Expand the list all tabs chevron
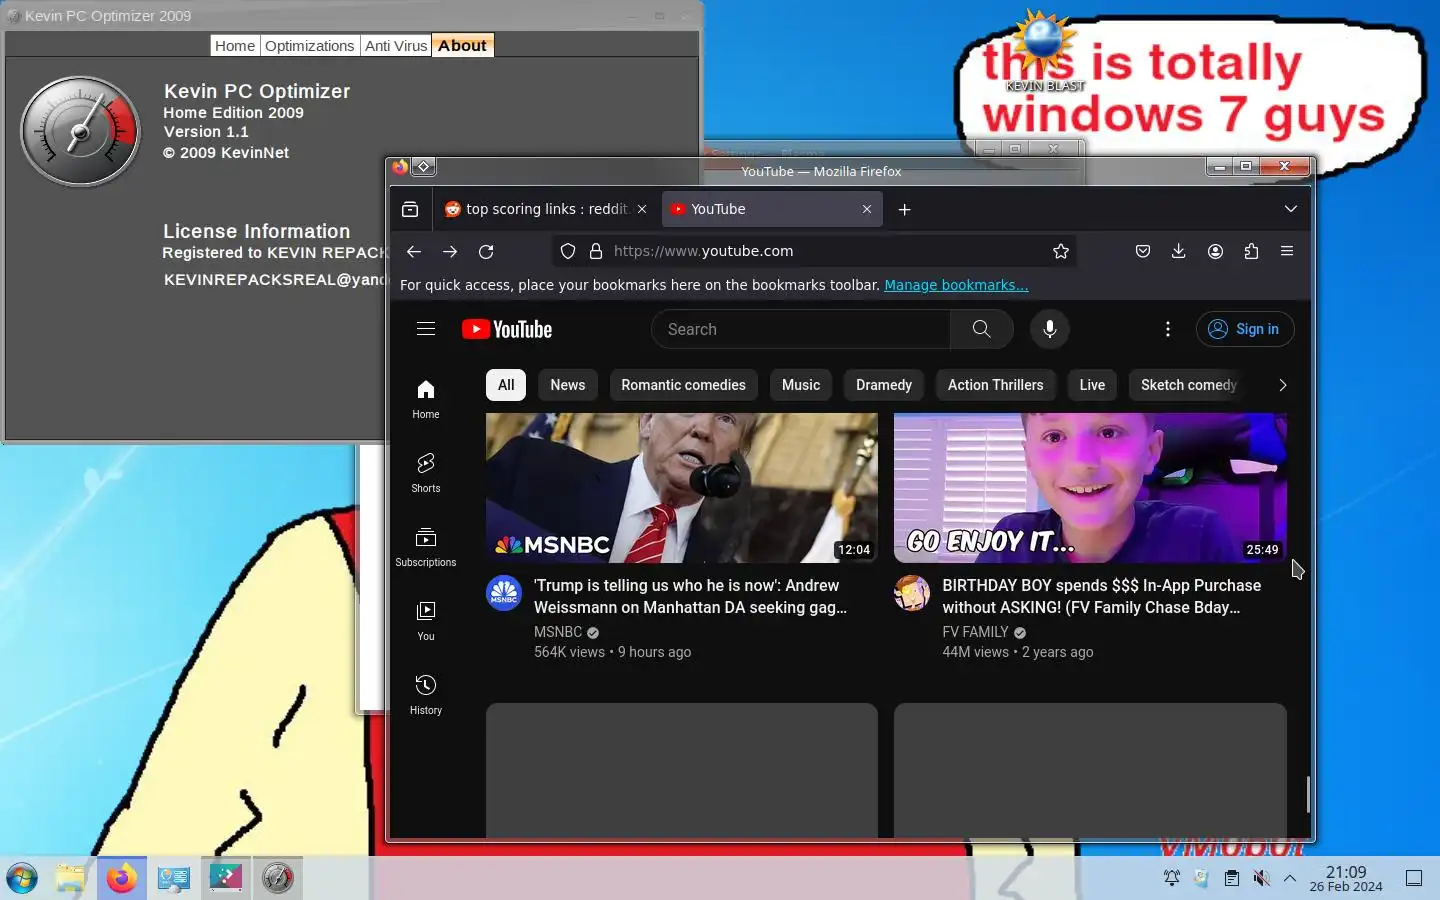Screen dimensions: 1440x900 pos(1291,209)
